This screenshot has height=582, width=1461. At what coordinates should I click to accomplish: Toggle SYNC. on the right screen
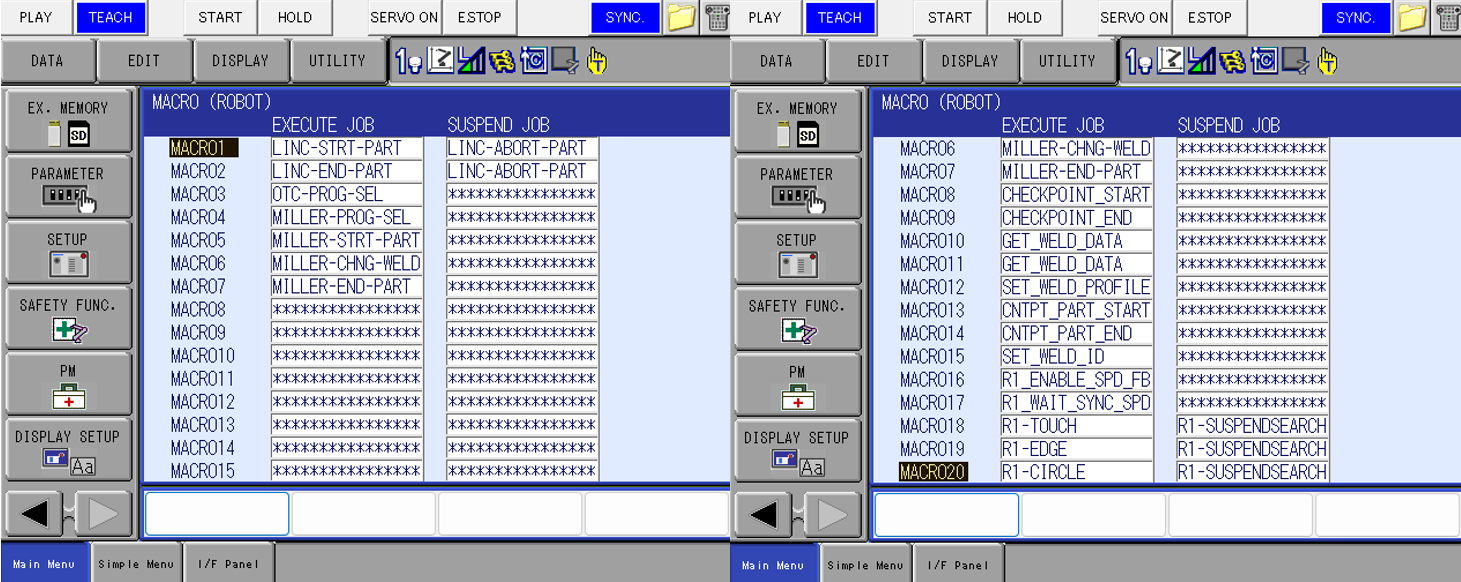[x=1355, y=17]
